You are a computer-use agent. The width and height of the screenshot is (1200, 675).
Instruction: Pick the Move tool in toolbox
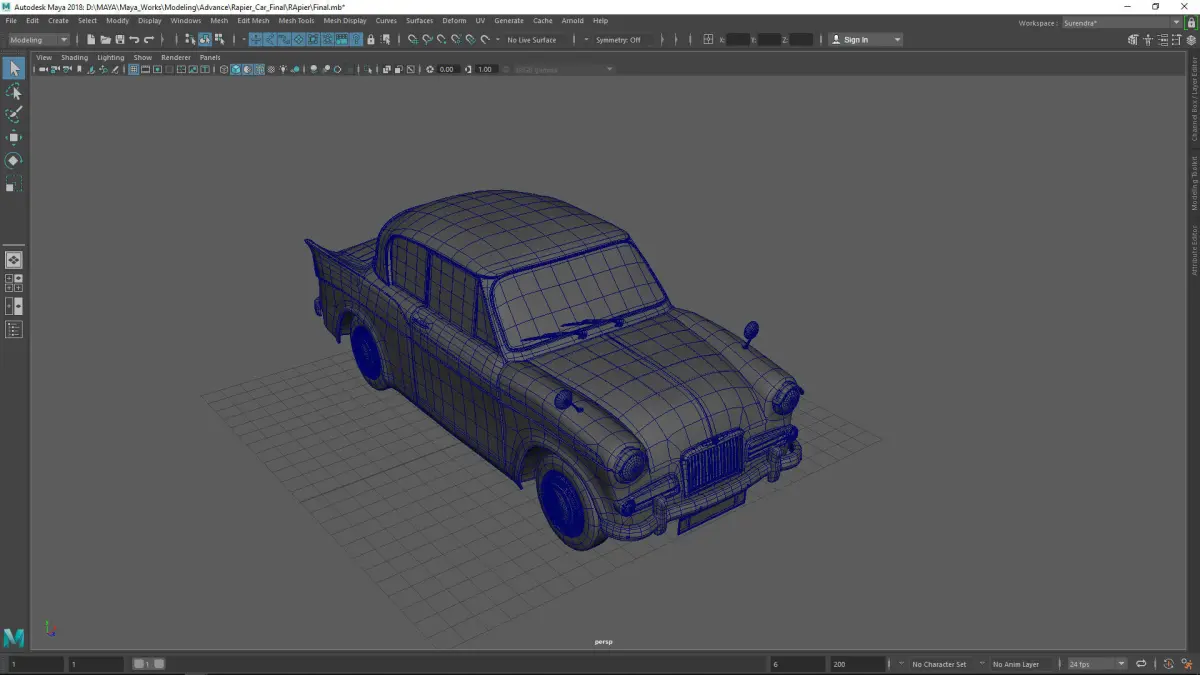click(14, 137)
